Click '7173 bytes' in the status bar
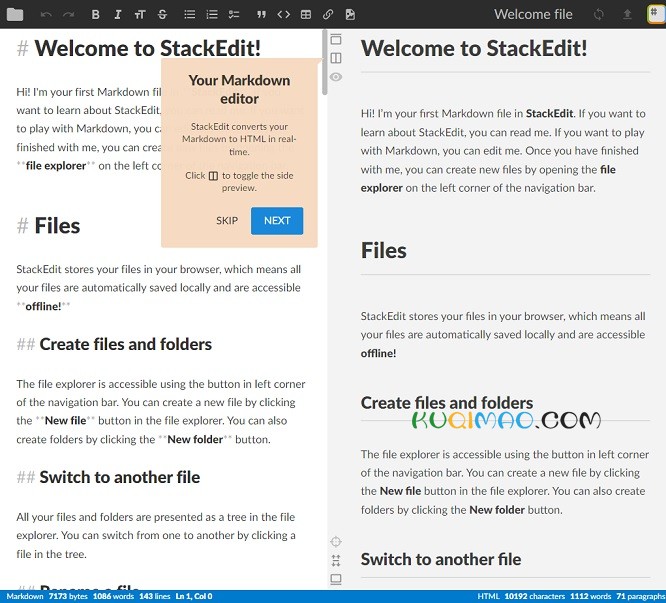 (x=68, y=596)
